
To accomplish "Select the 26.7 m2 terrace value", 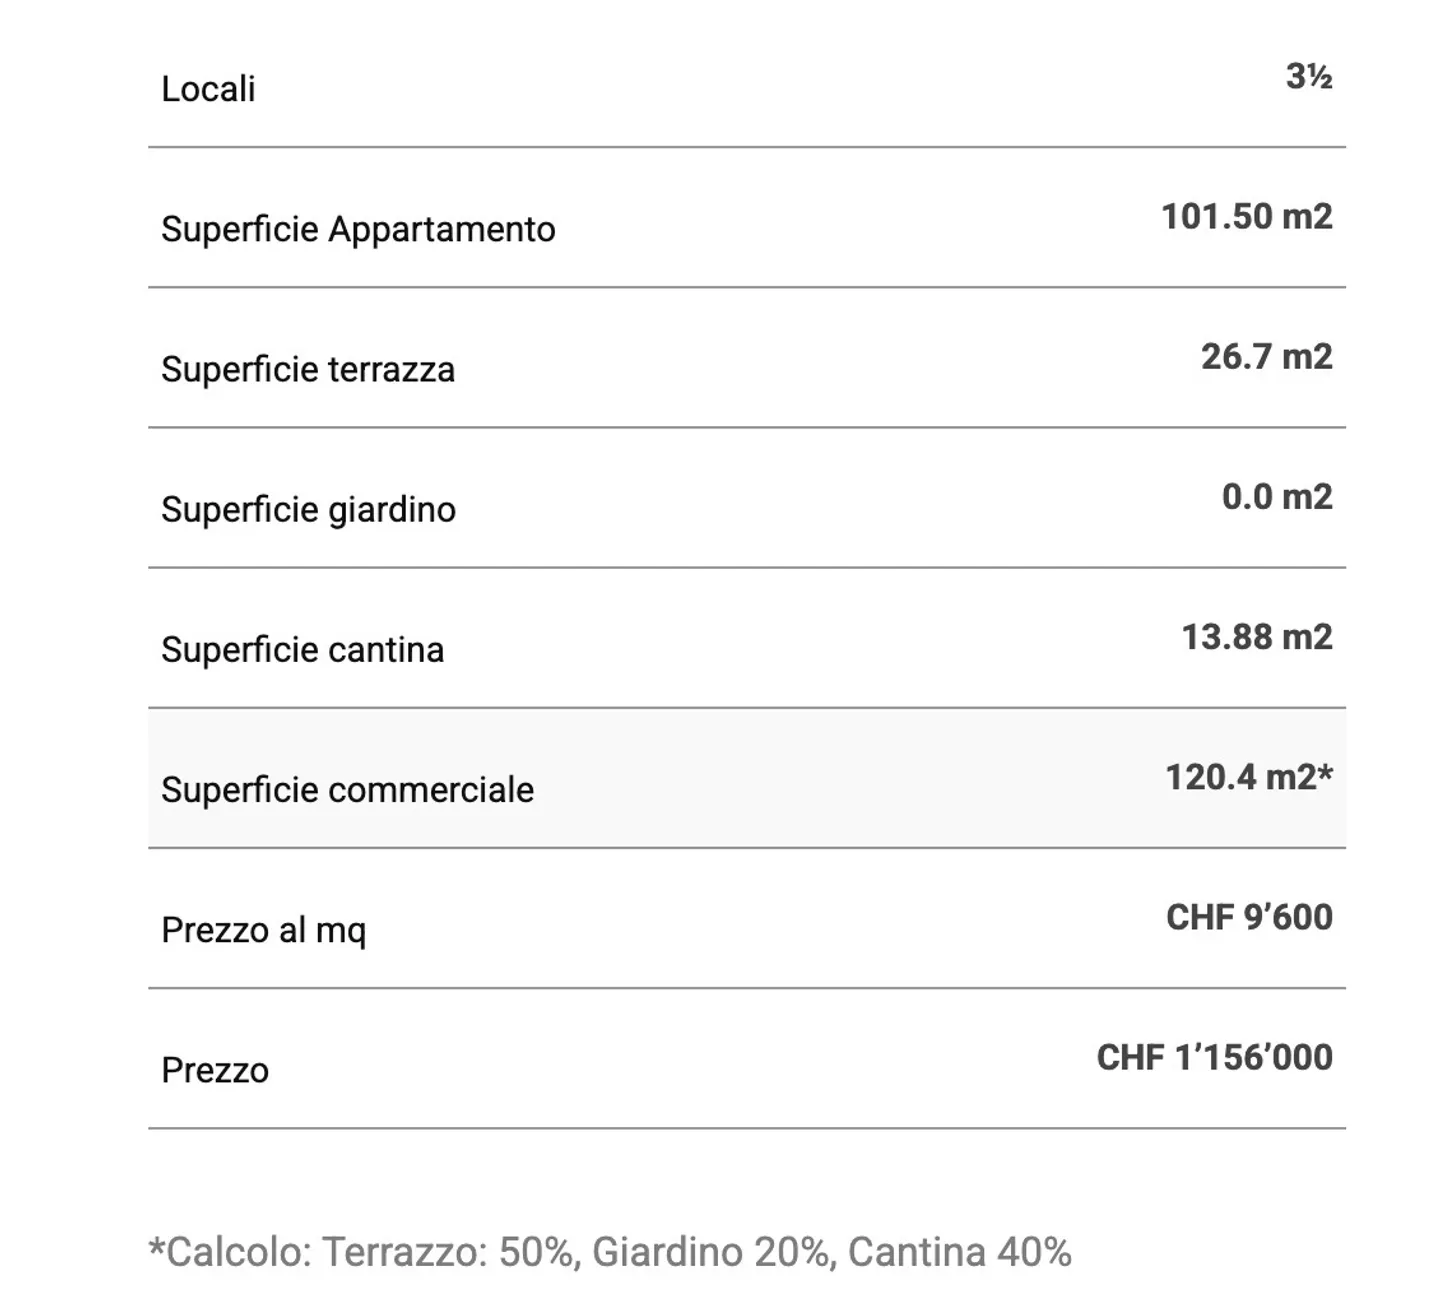I will pyautogui.click(x=1266, y=357).
